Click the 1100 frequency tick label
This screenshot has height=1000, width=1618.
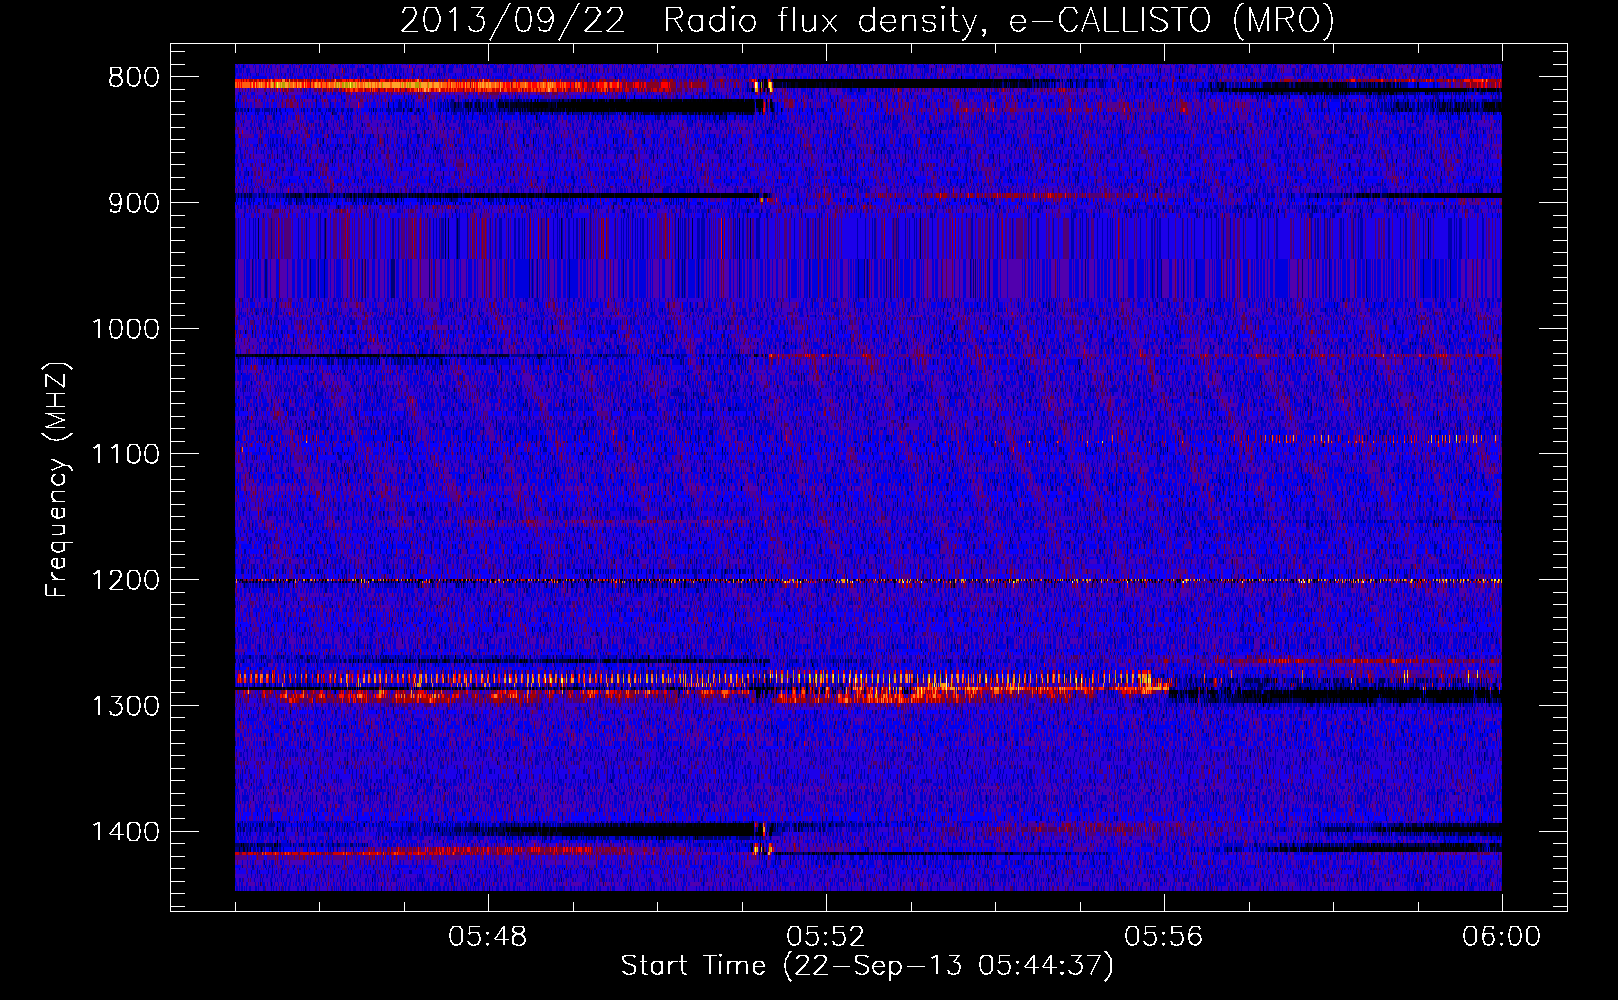tap(125, 454)
